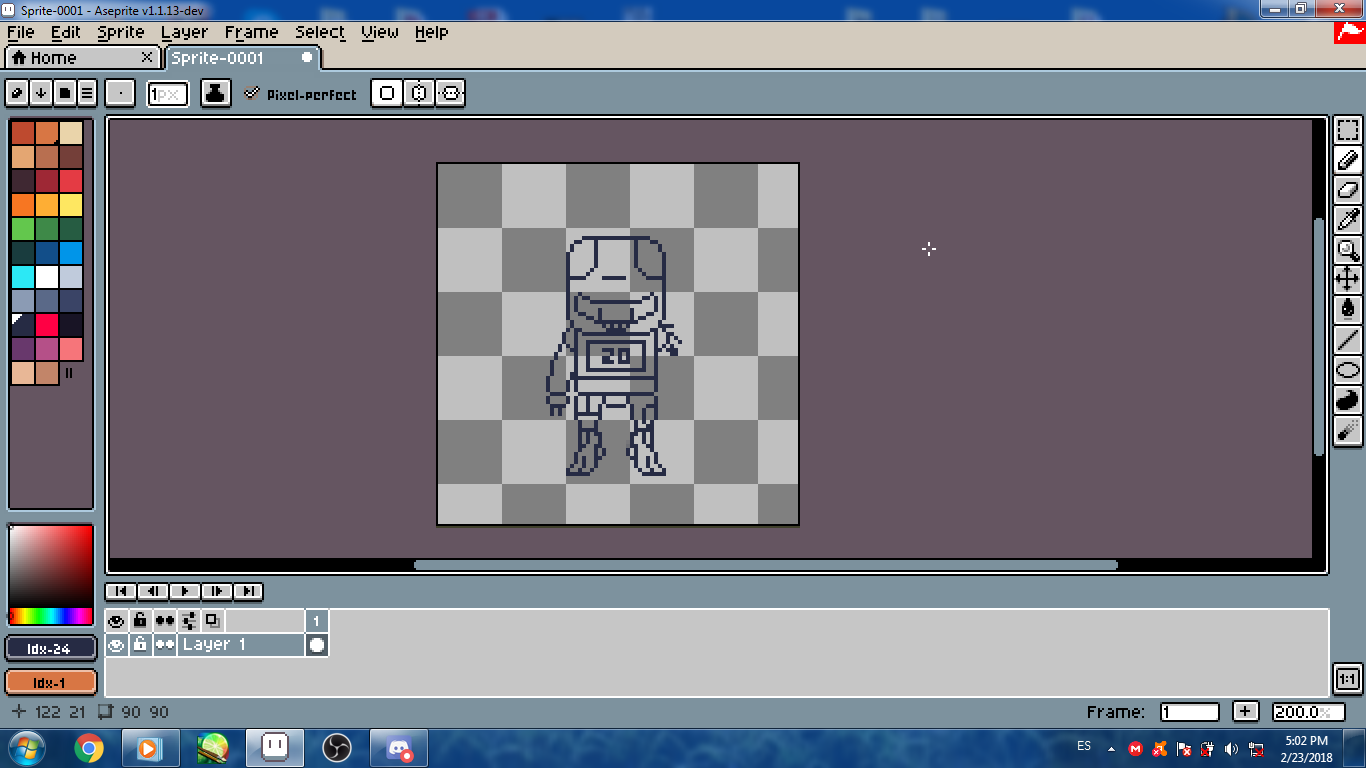Click the rainbow hue strip in color picker

pyautogui.click(x=50, y=616)
